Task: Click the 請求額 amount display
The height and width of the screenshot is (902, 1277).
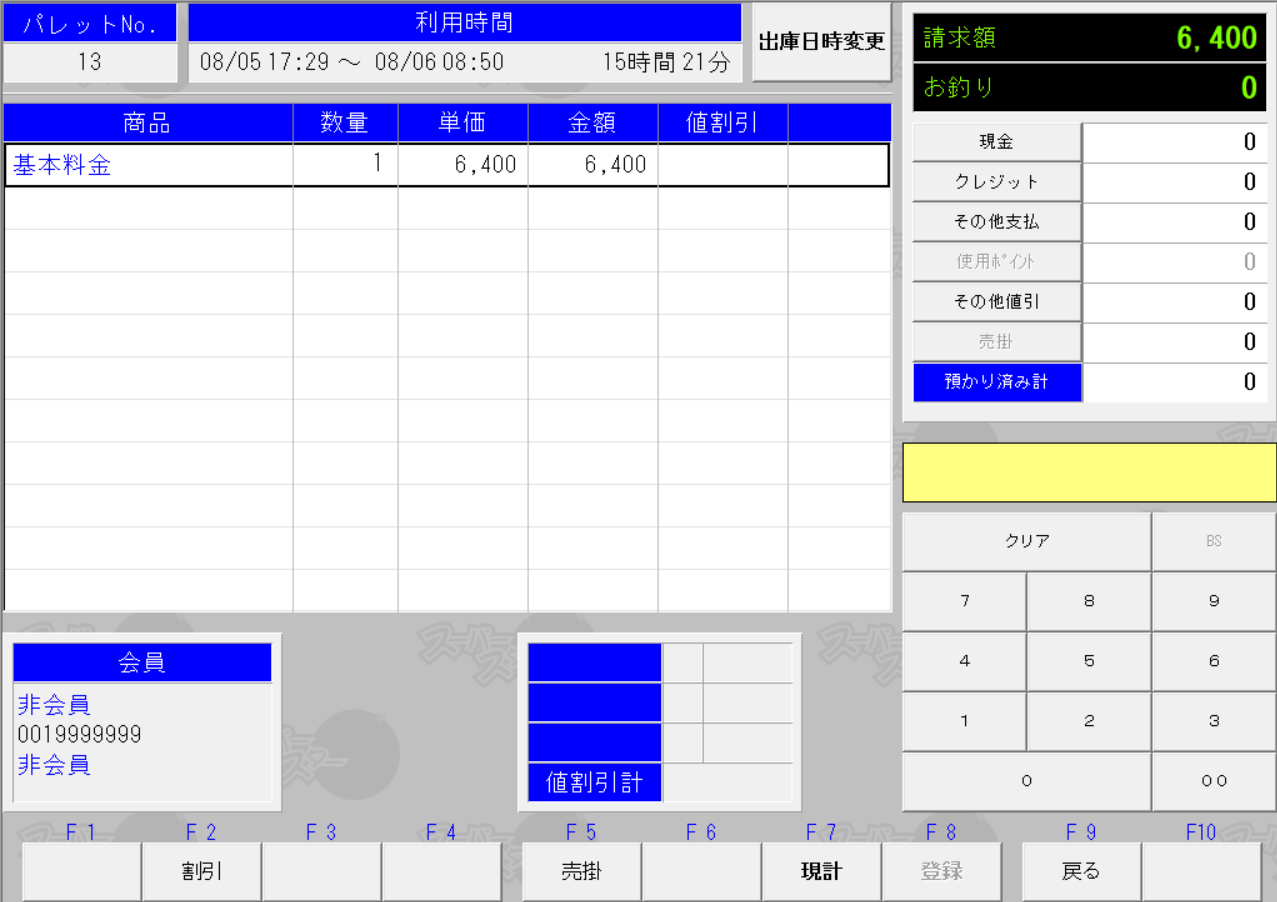Action: click(1089, 38)
